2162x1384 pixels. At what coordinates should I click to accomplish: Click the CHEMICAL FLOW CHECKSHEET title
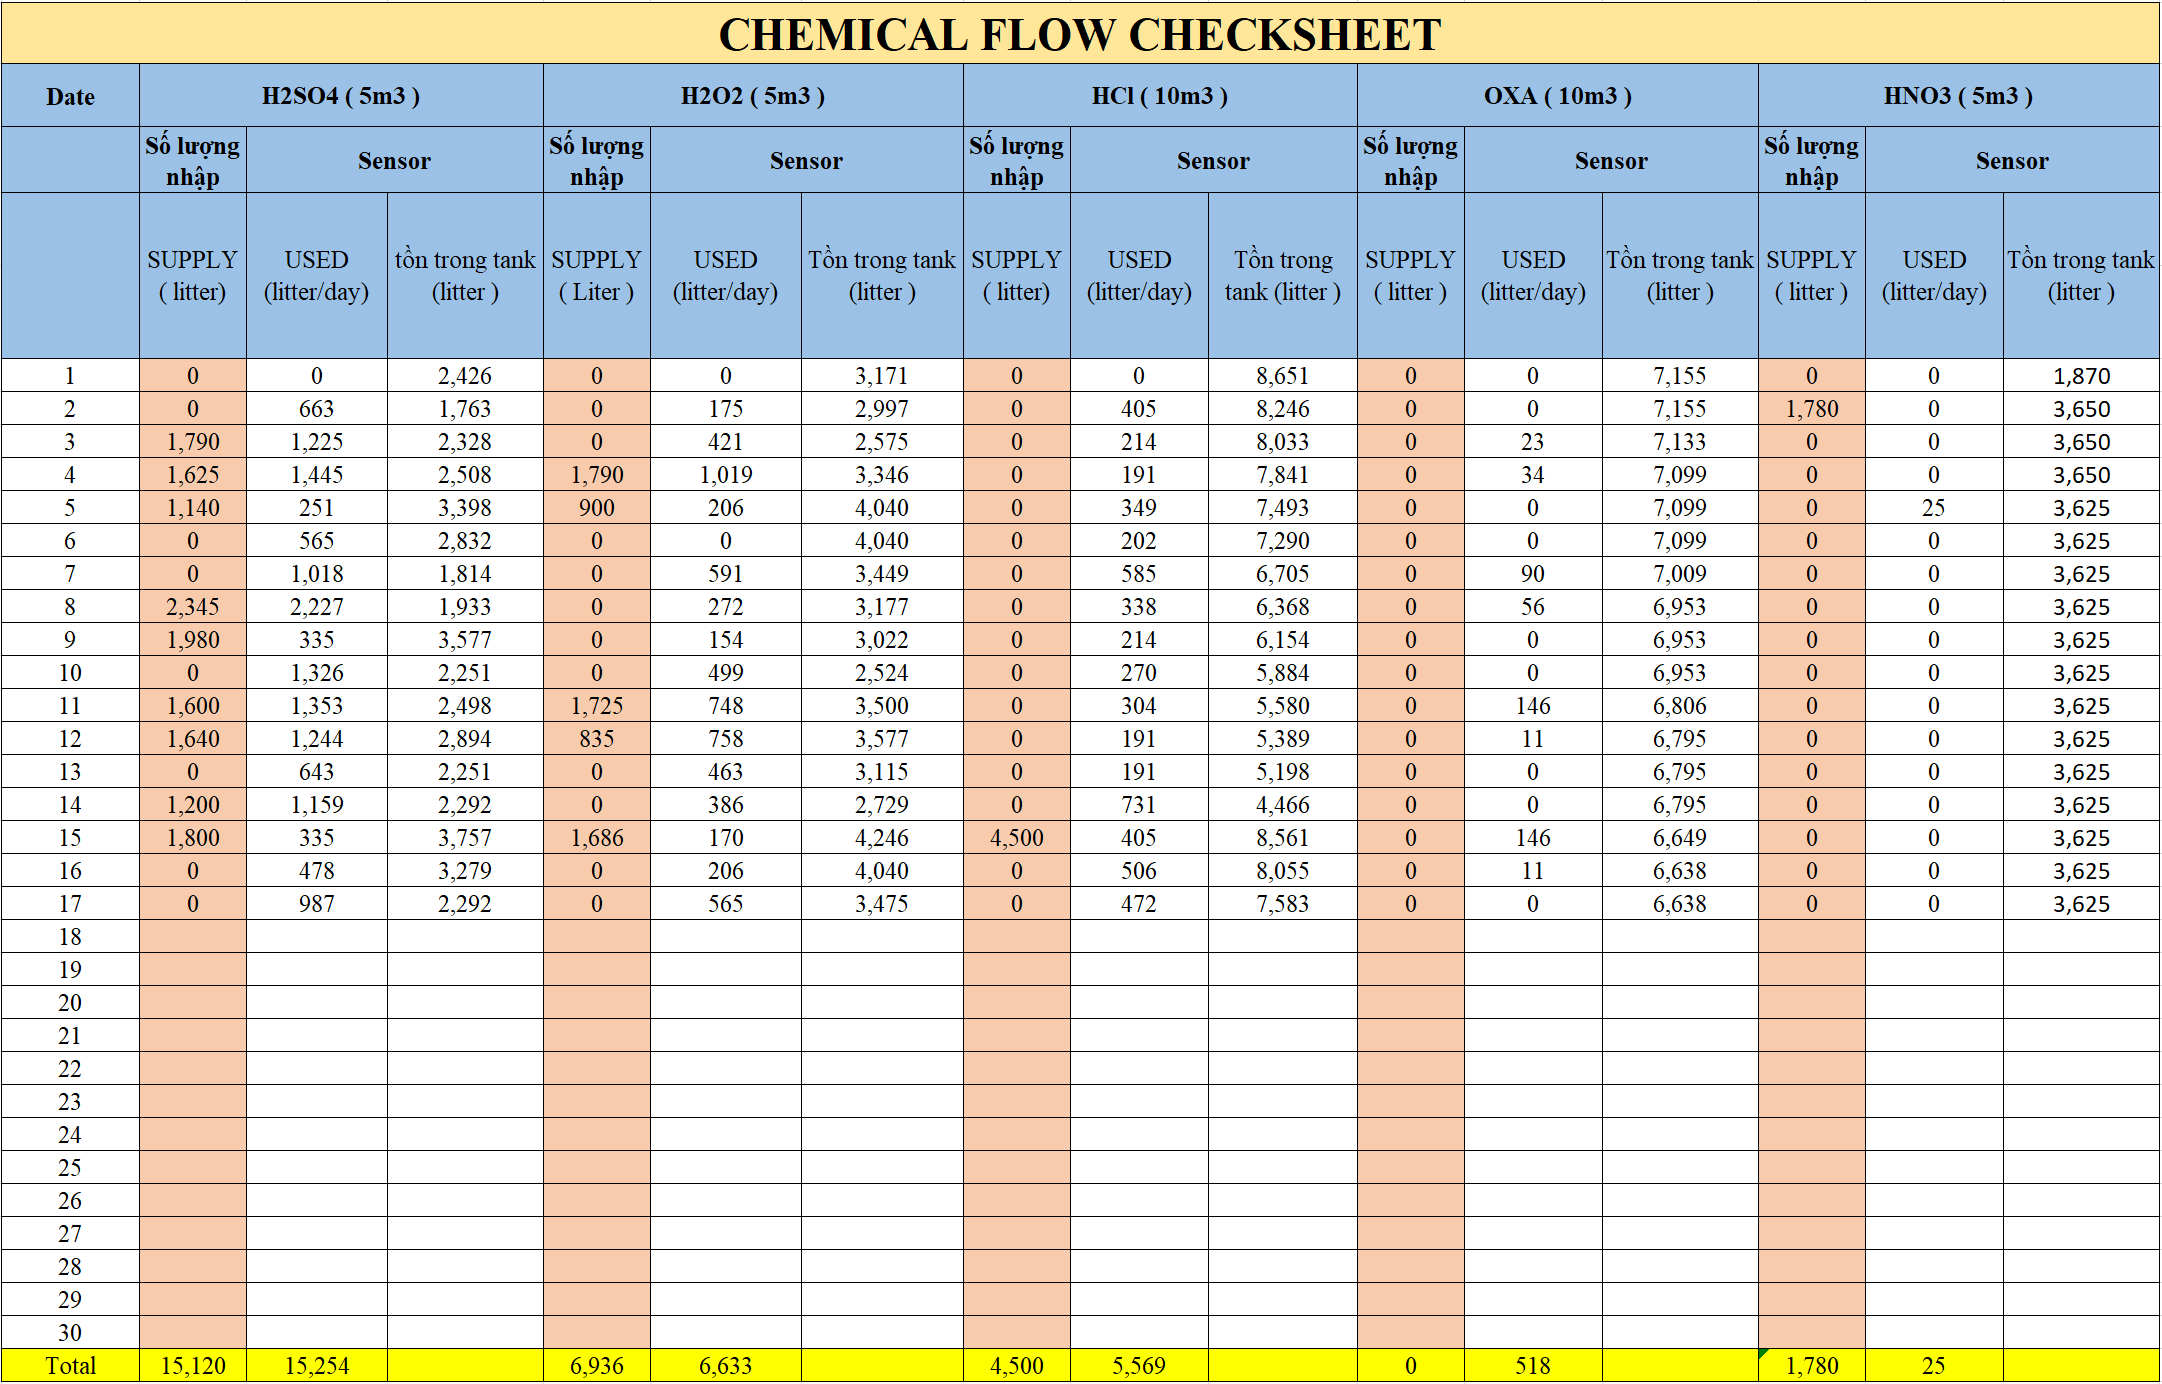pos(1080,34)
